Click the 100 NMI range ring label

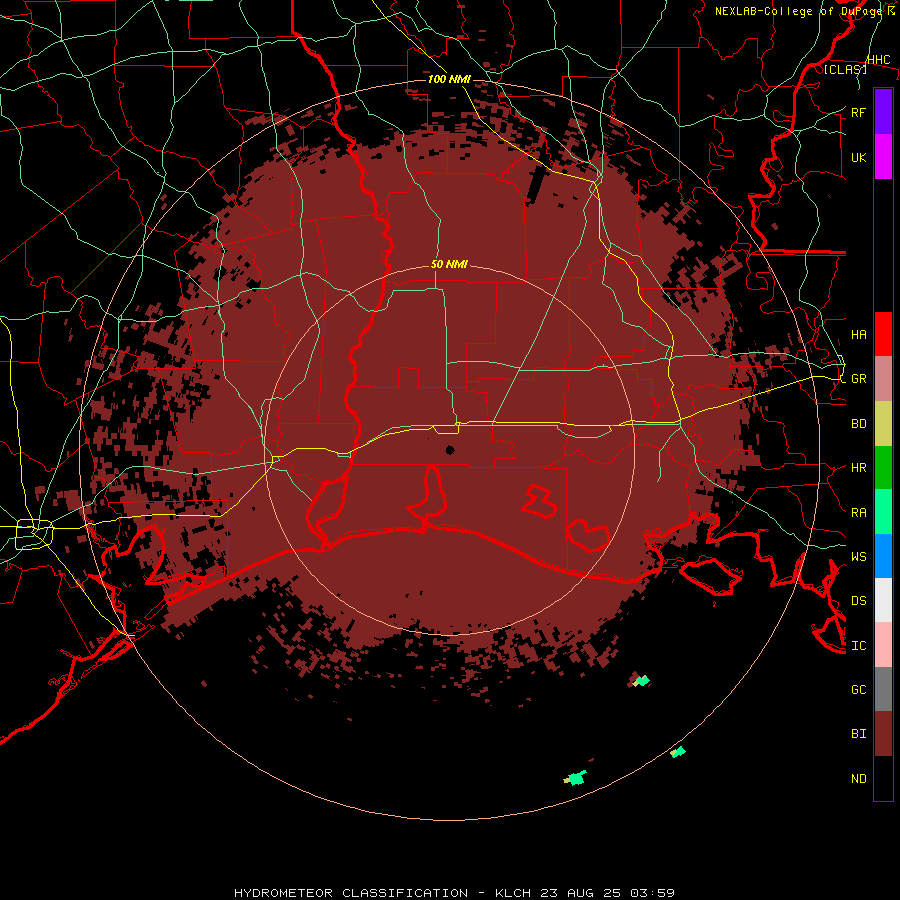pyautogui.click(x=449, y=79)
